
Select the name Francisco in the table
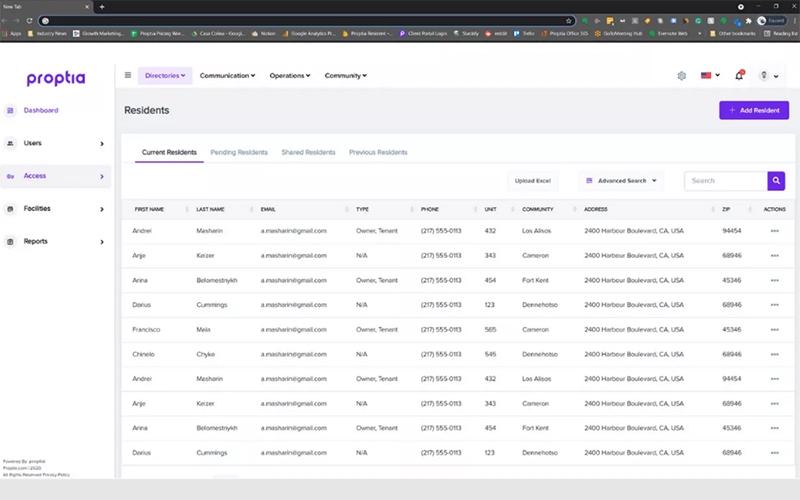click(x=146, y=330)
